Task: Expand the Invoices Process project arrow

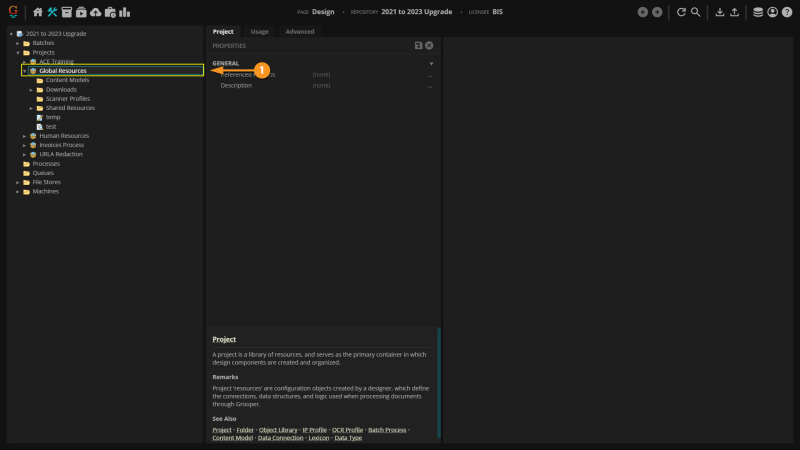Action: (x=24, y=145)
